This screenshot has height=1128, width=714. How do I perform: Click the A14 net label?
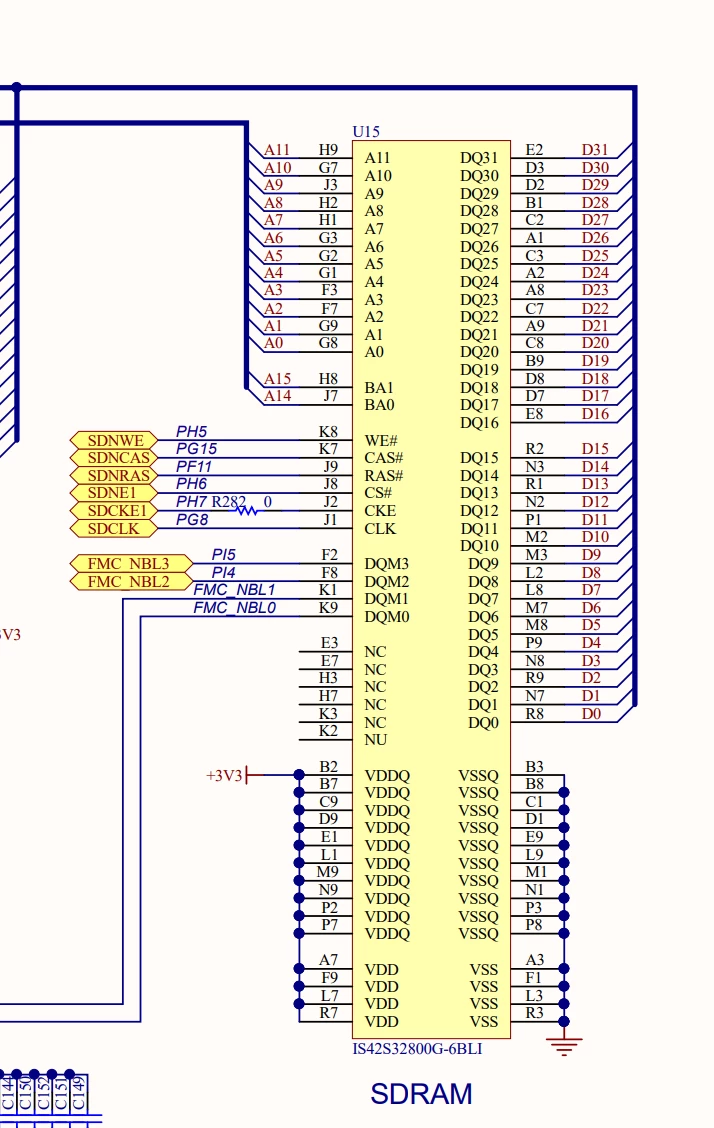coord(278,396)
